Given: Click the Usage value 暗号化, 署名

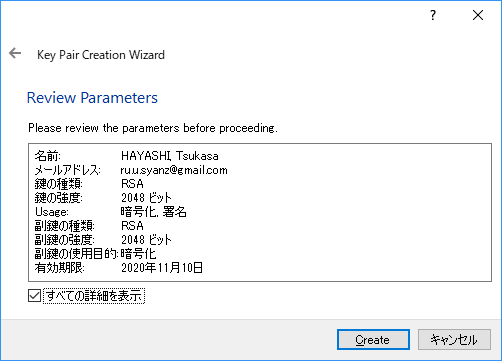Looking at the screenshot, I should (153, 212).
